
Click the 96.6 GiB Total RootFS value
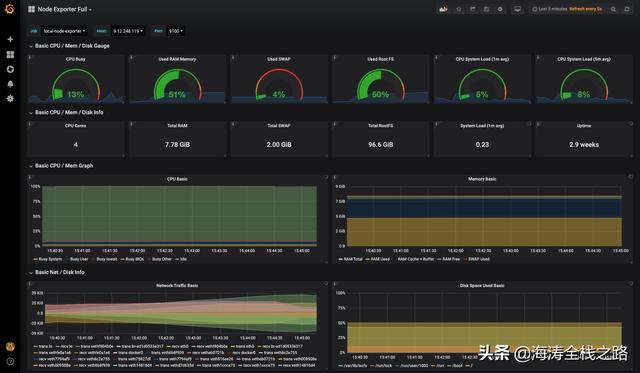click(380, 144)
